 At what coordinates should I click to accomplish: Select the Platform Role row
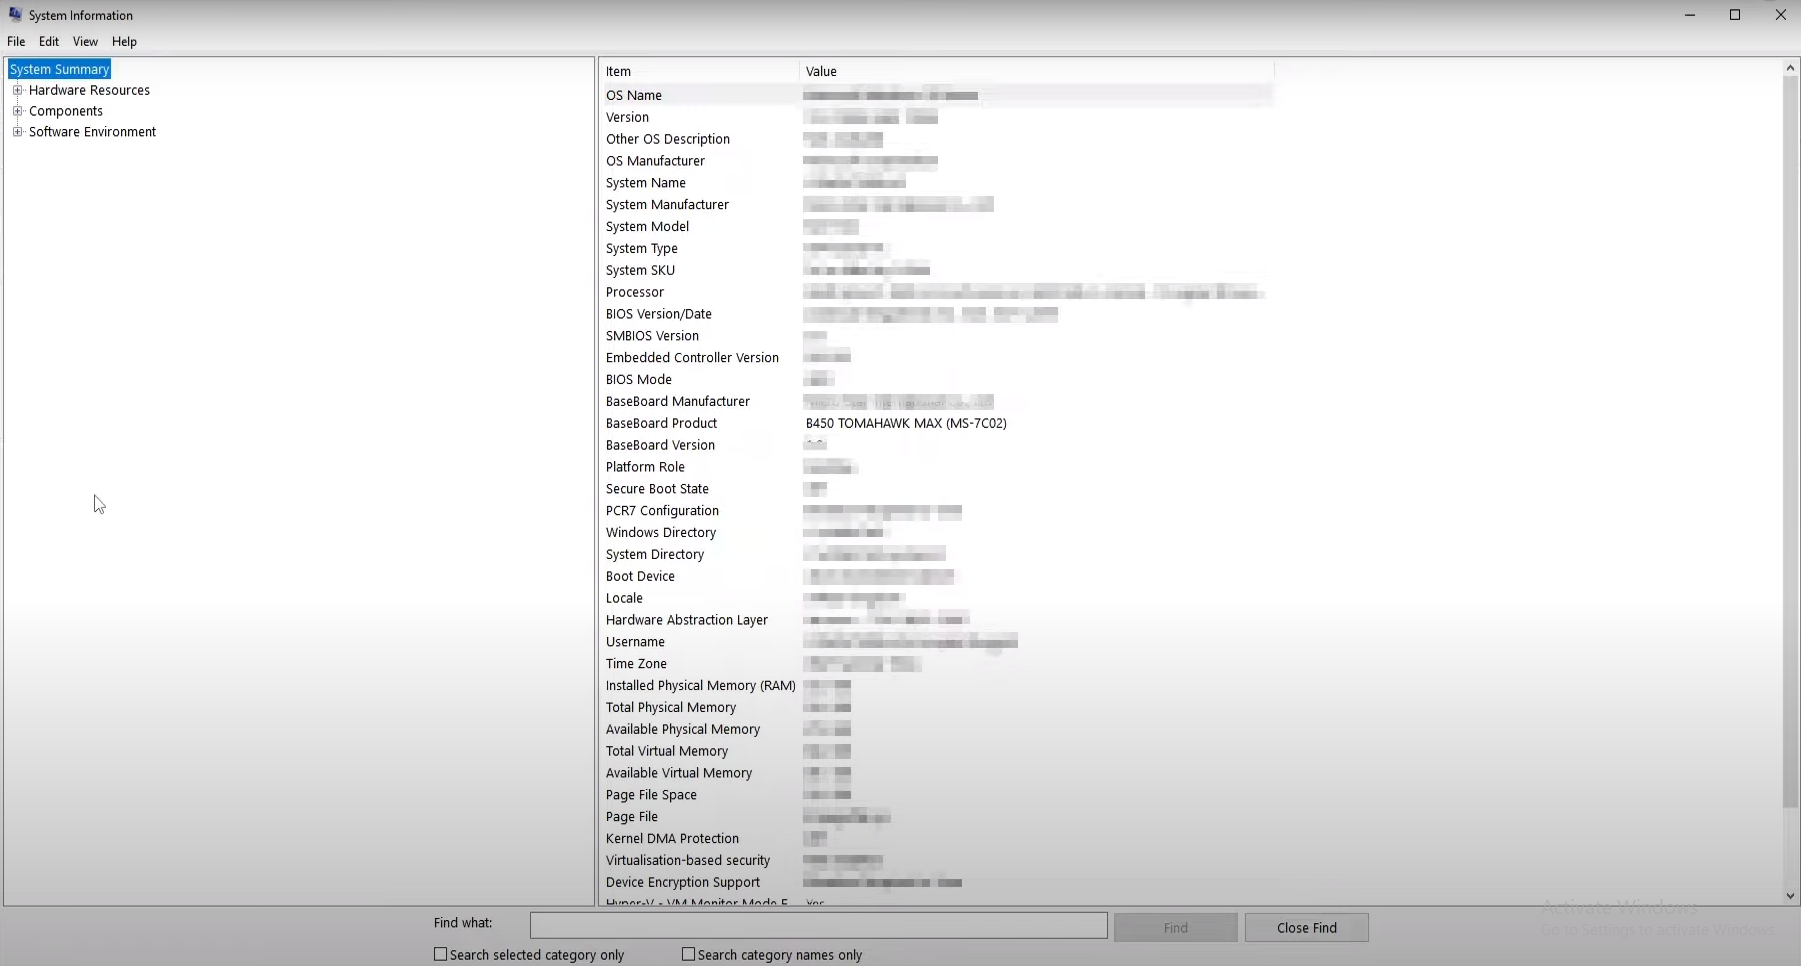click(x=937, y=468)
